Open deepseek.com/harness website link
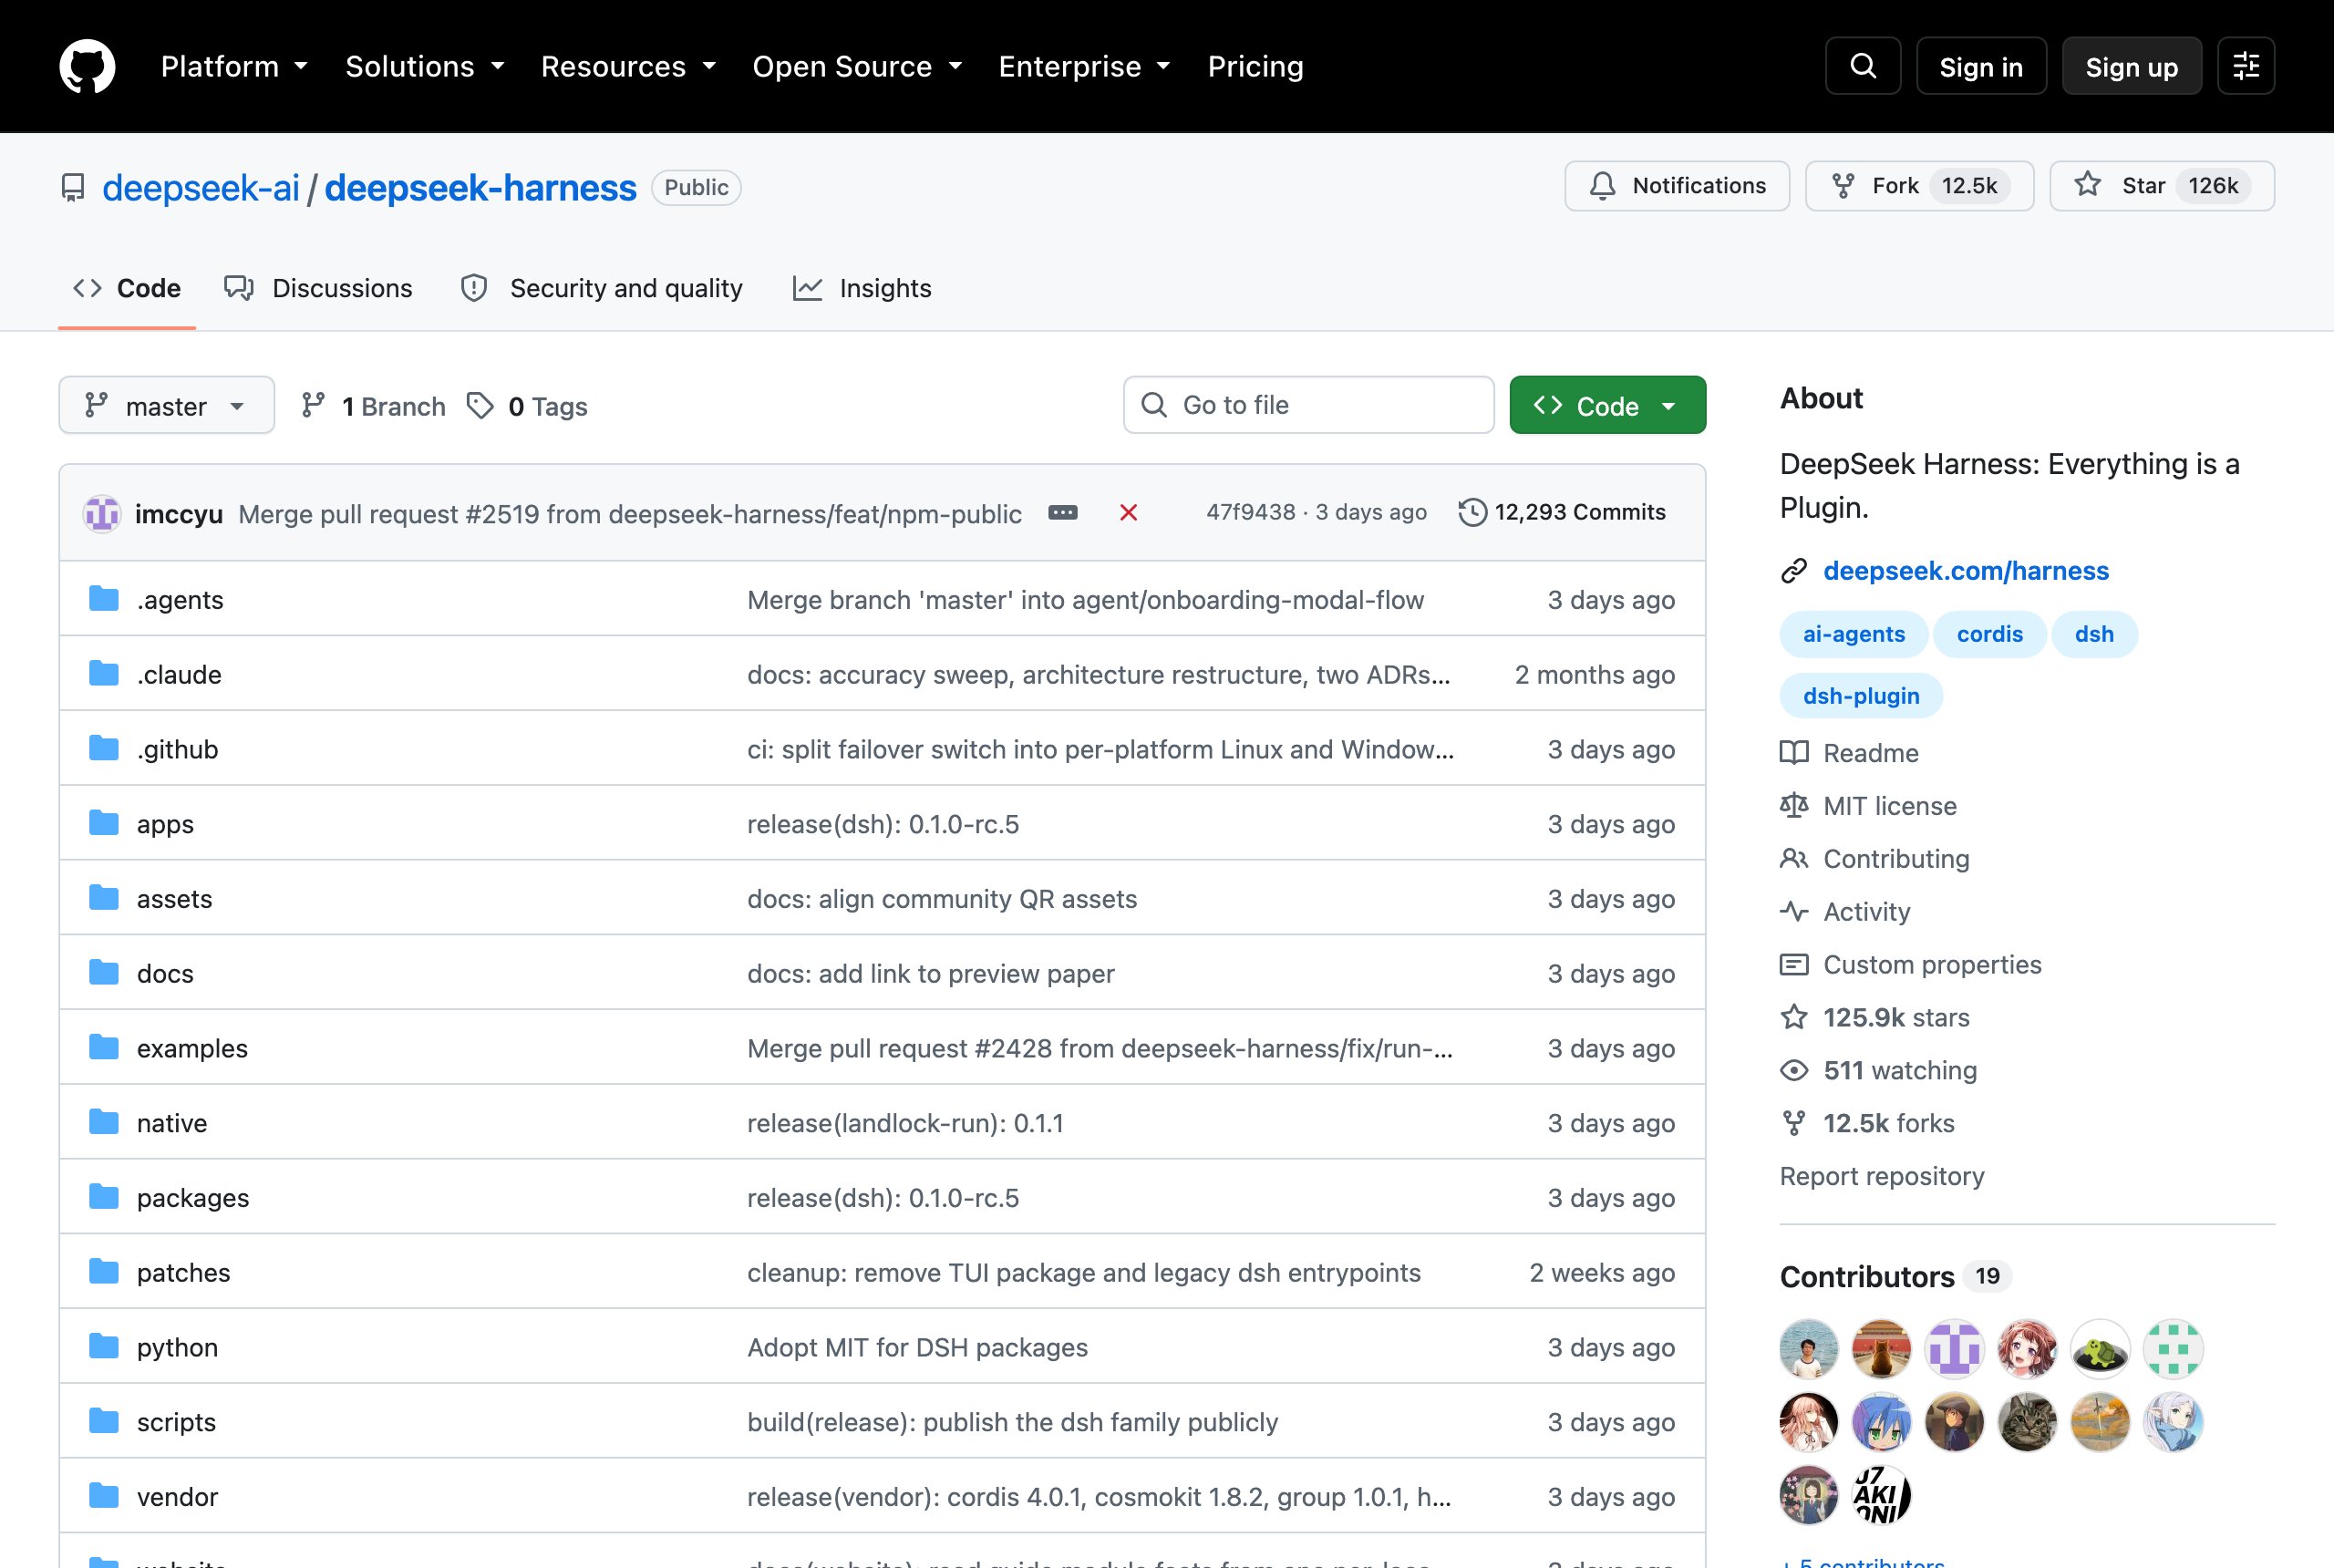 [1965, 570]
